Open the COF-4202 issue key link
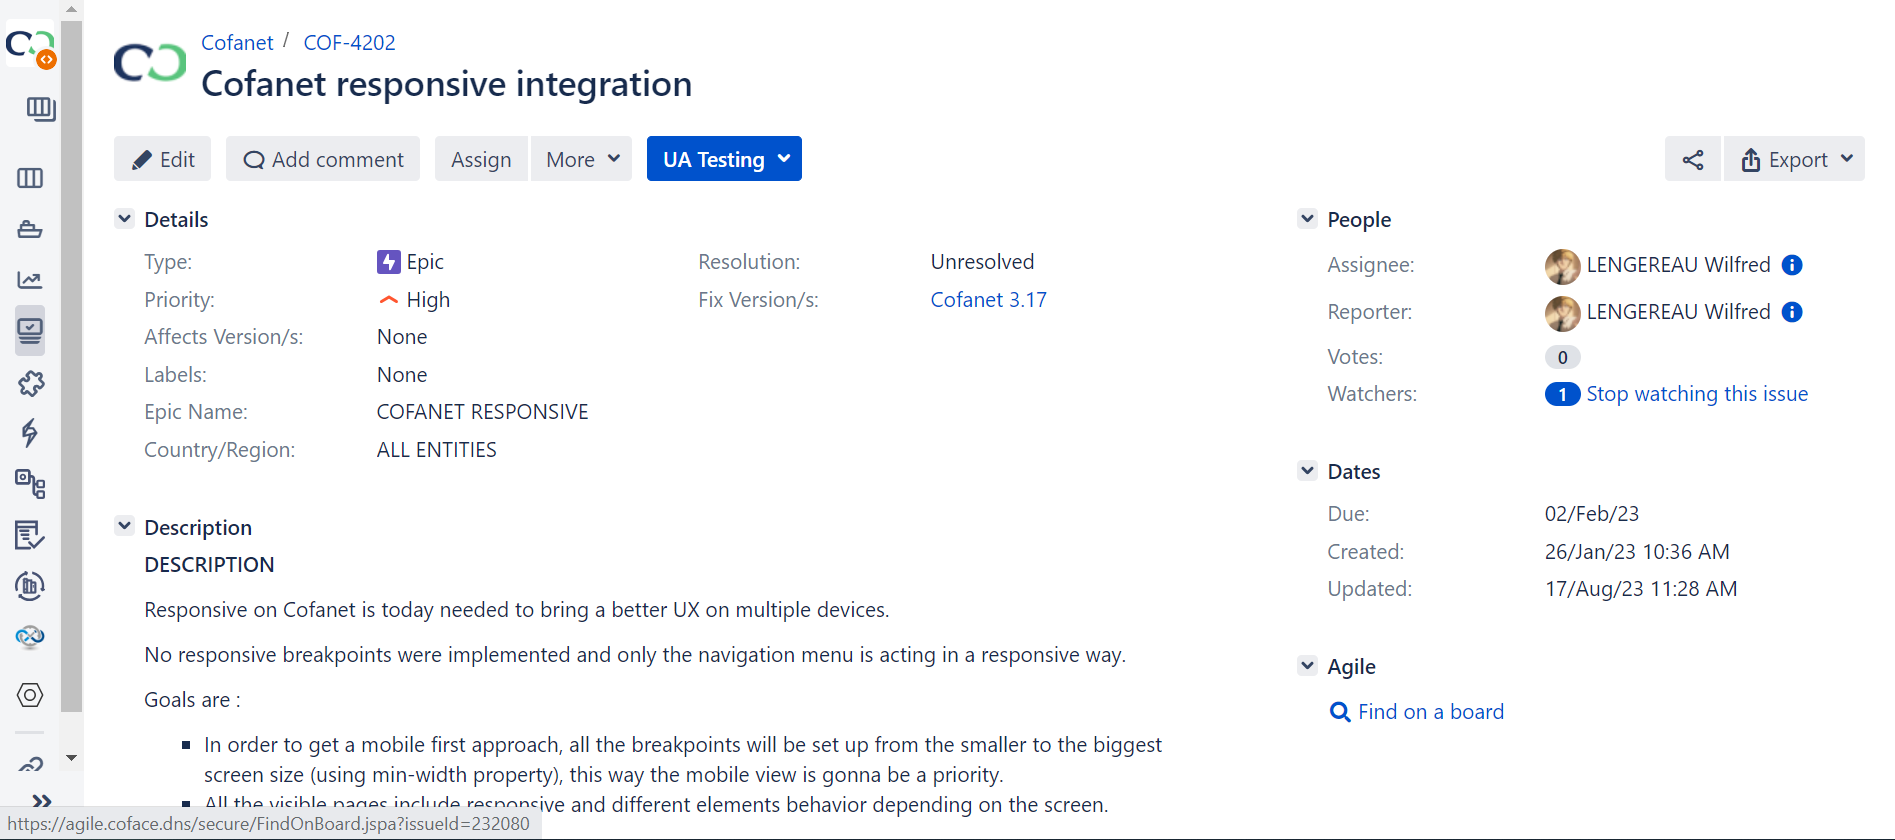The width and height of the screenshot is (1895, 840). tap(350, 43)
